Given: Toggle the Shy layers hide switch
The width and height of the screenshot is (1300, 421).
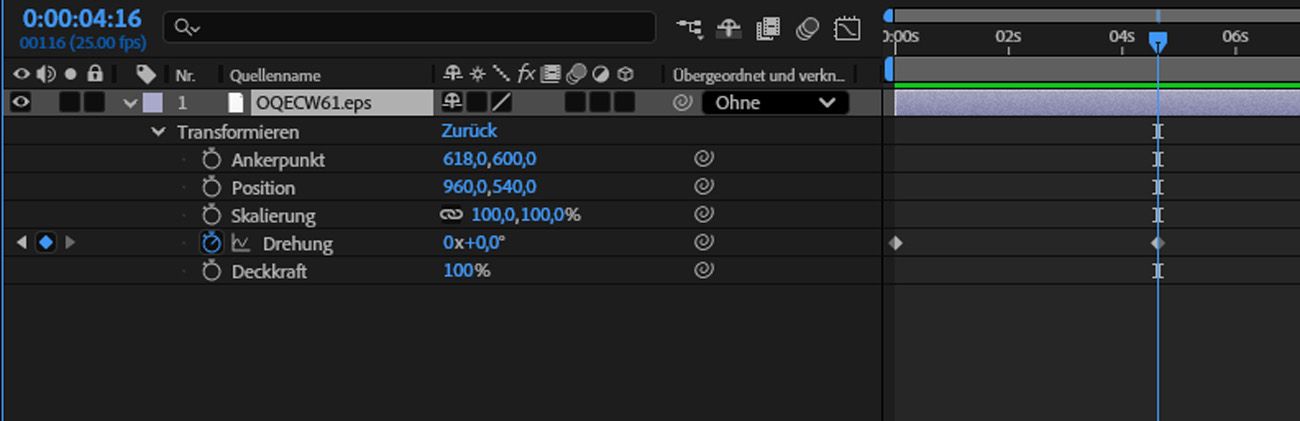Looking at the screenshot, I should click(x=729, y=29).
